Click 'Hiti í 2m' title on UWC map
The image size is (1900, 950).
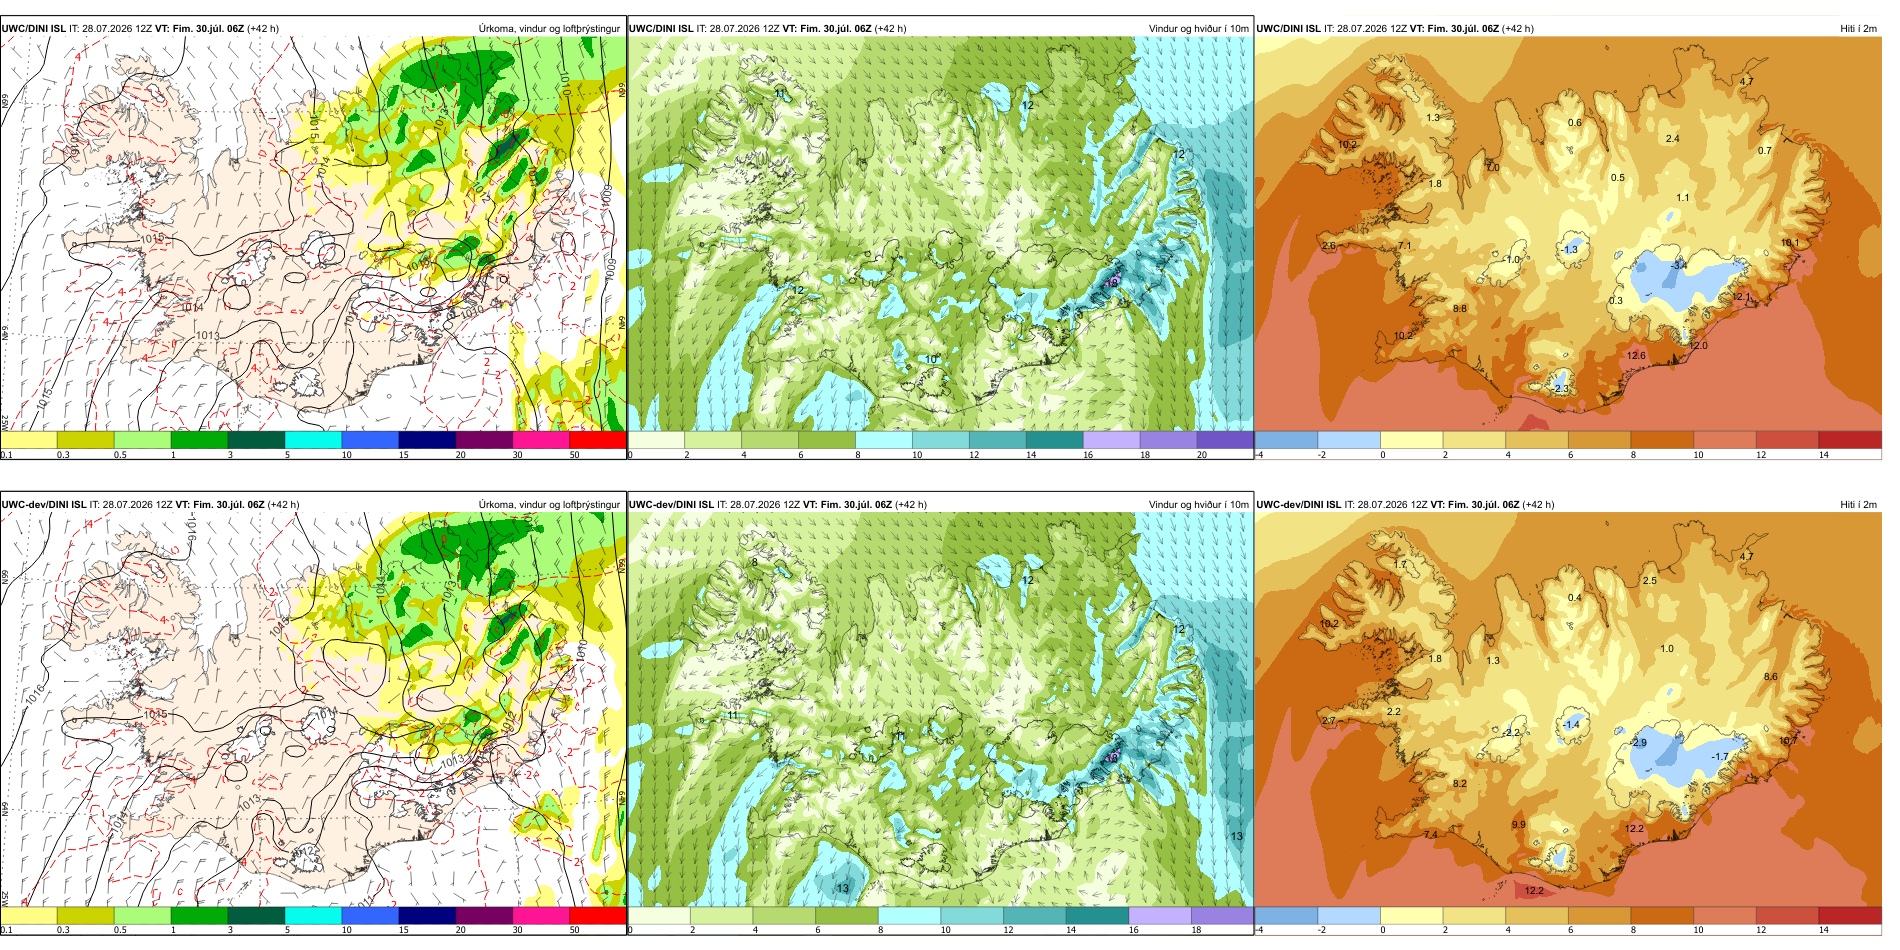pyautogui.click(x=1858, y=29)
